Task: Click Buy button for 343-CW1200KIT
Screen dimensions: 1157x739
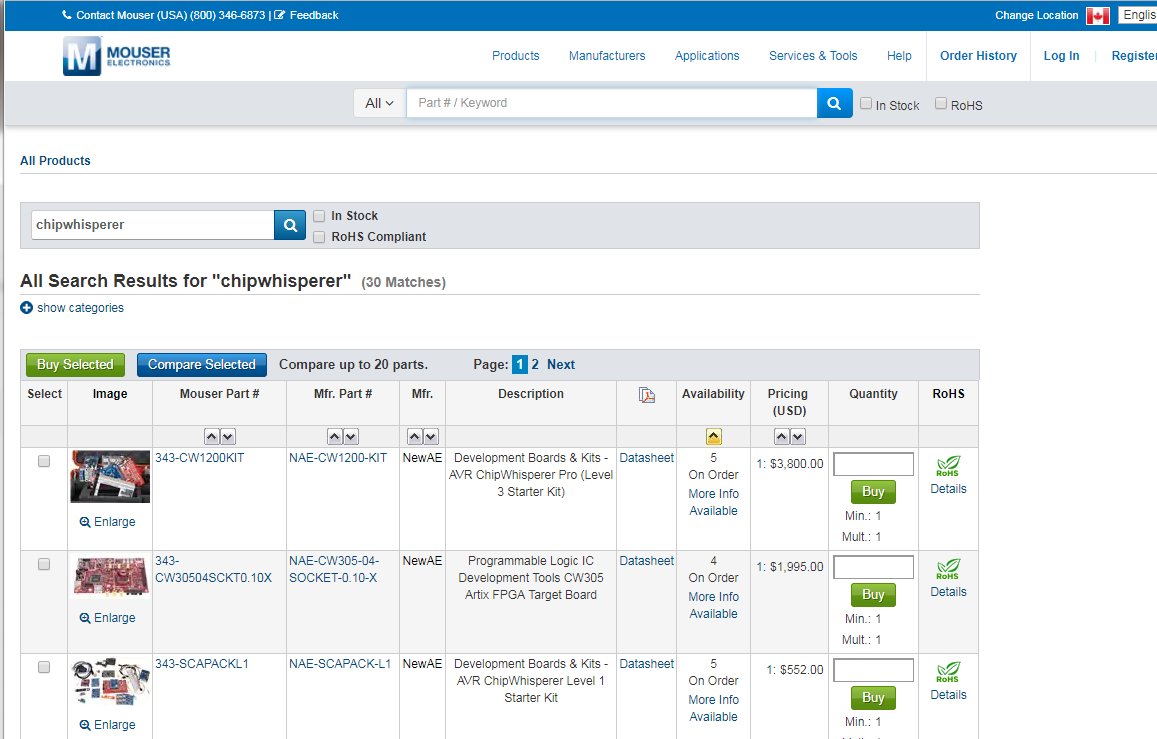Action: pos(873,492)
